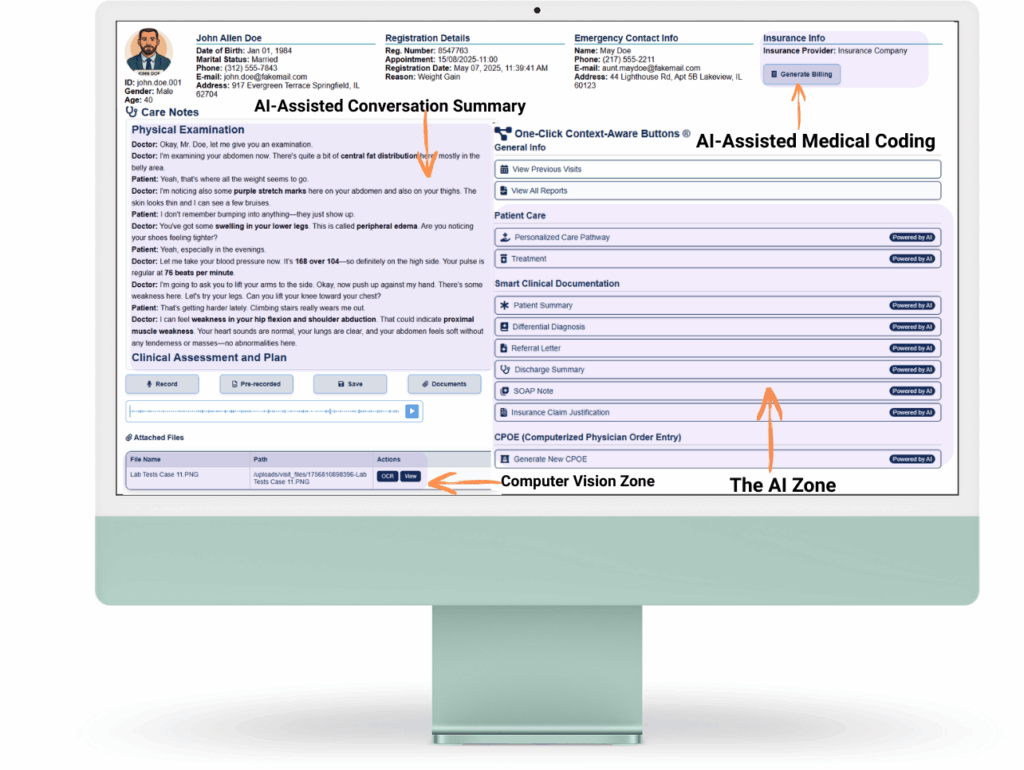Play the recorded audio waveform

pyautogui.click(x=412, y=411)
